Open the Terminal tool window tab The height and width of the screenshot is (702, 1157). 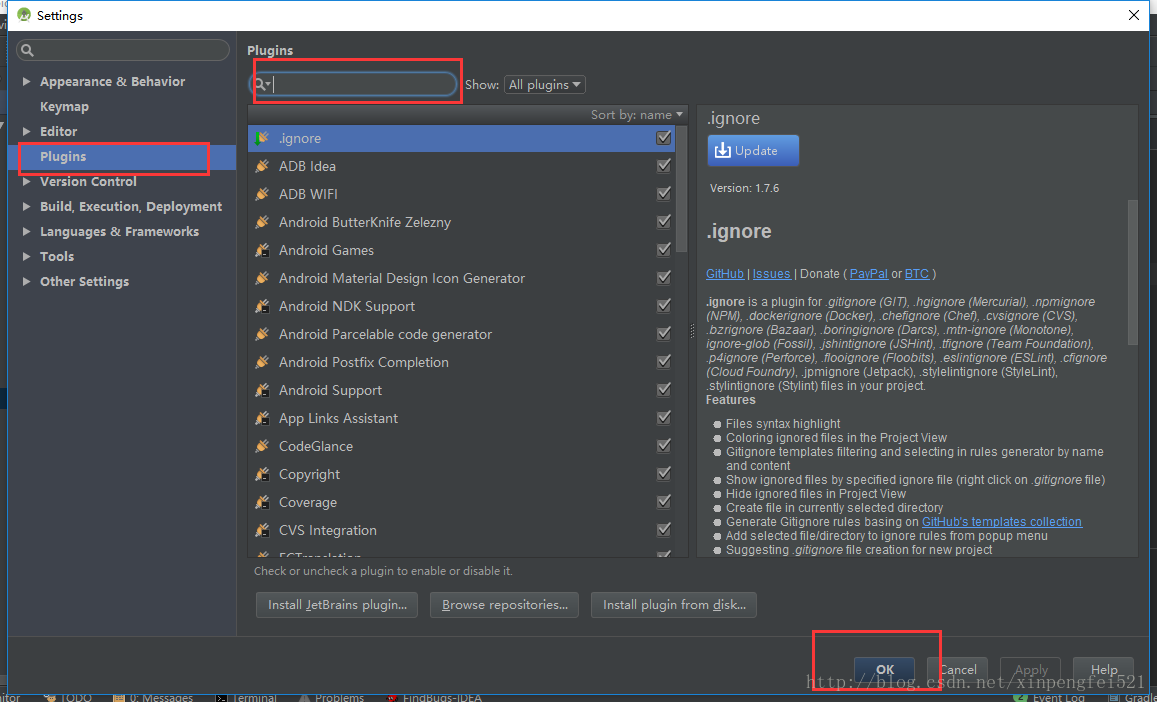pyautogui.click(x=246, y=697)
